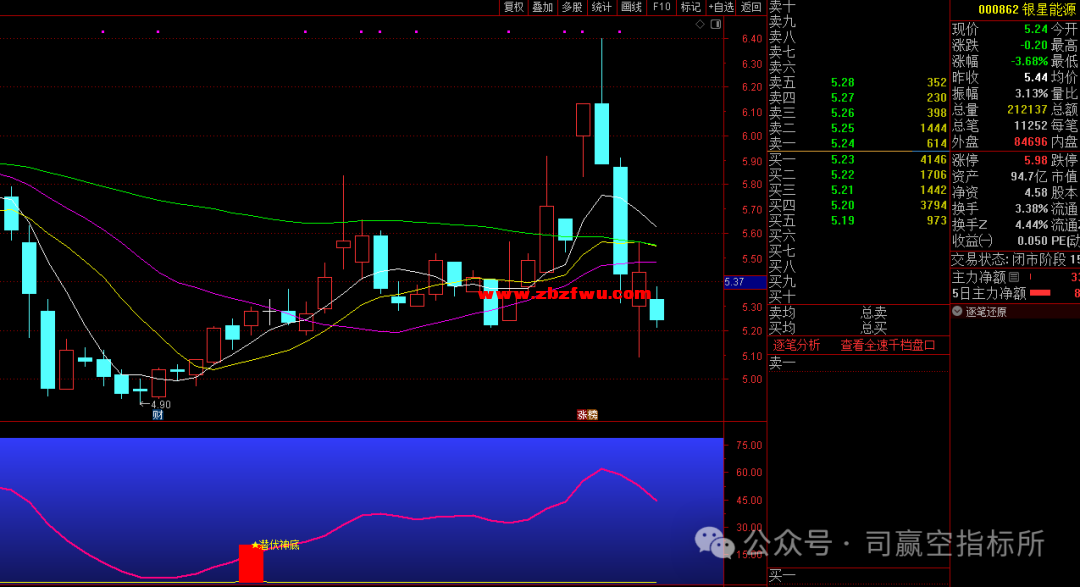This screenshot has height=587, width=1080.
Task: Expand the 逐笔还原 dropdown arrow
Action: (957, 311)
